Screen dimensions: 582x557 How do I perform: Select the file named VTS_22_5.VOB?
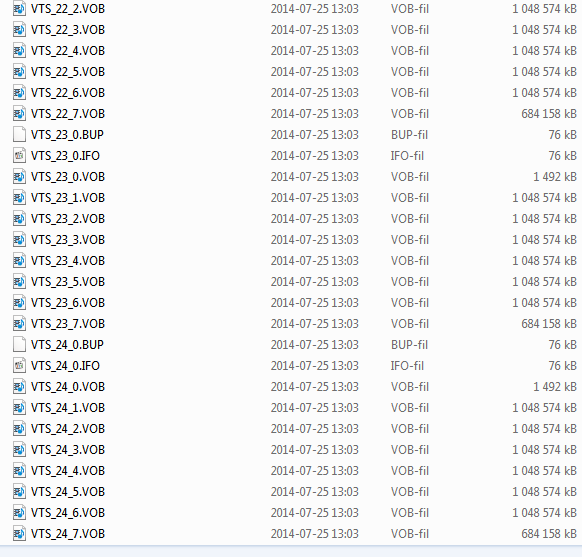(x=68, y=72)
